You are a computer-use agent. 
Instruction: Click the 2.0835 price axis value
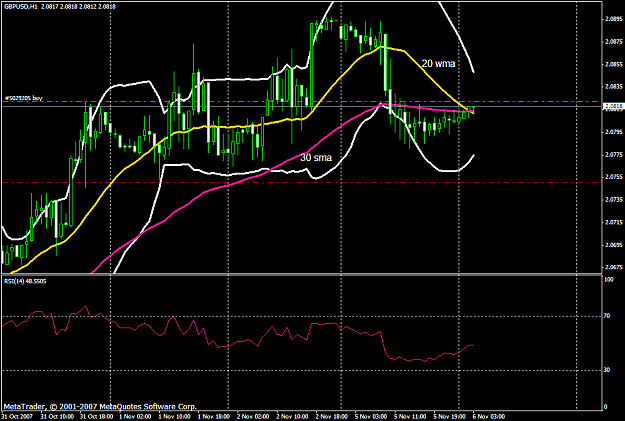coord(613,87)
